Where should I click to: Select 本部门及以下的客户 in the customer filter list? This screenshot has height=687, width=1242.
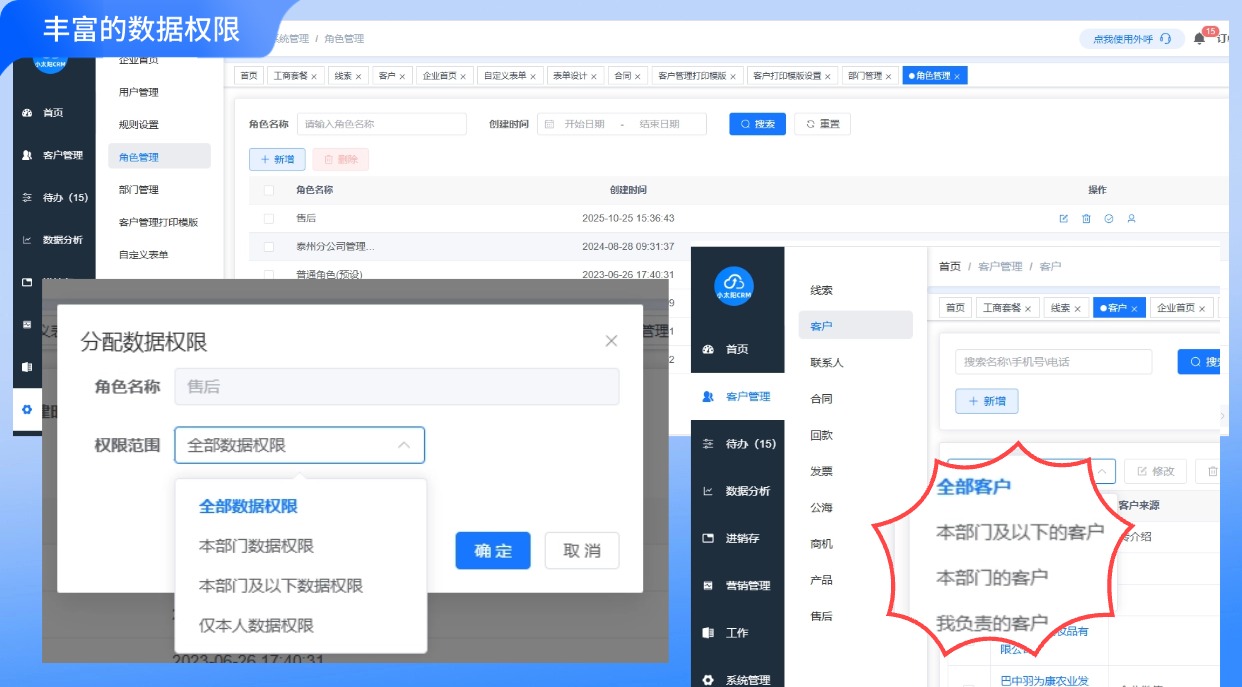1019,532
